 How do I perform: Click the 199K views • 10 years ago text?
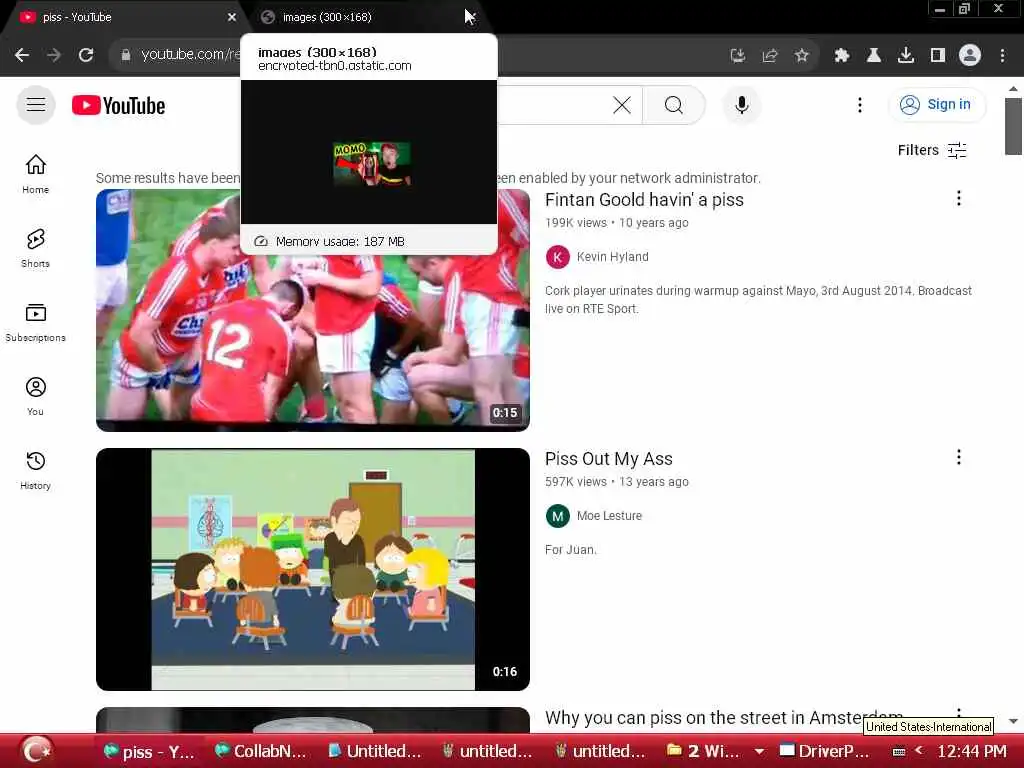(x=616, y=223)
